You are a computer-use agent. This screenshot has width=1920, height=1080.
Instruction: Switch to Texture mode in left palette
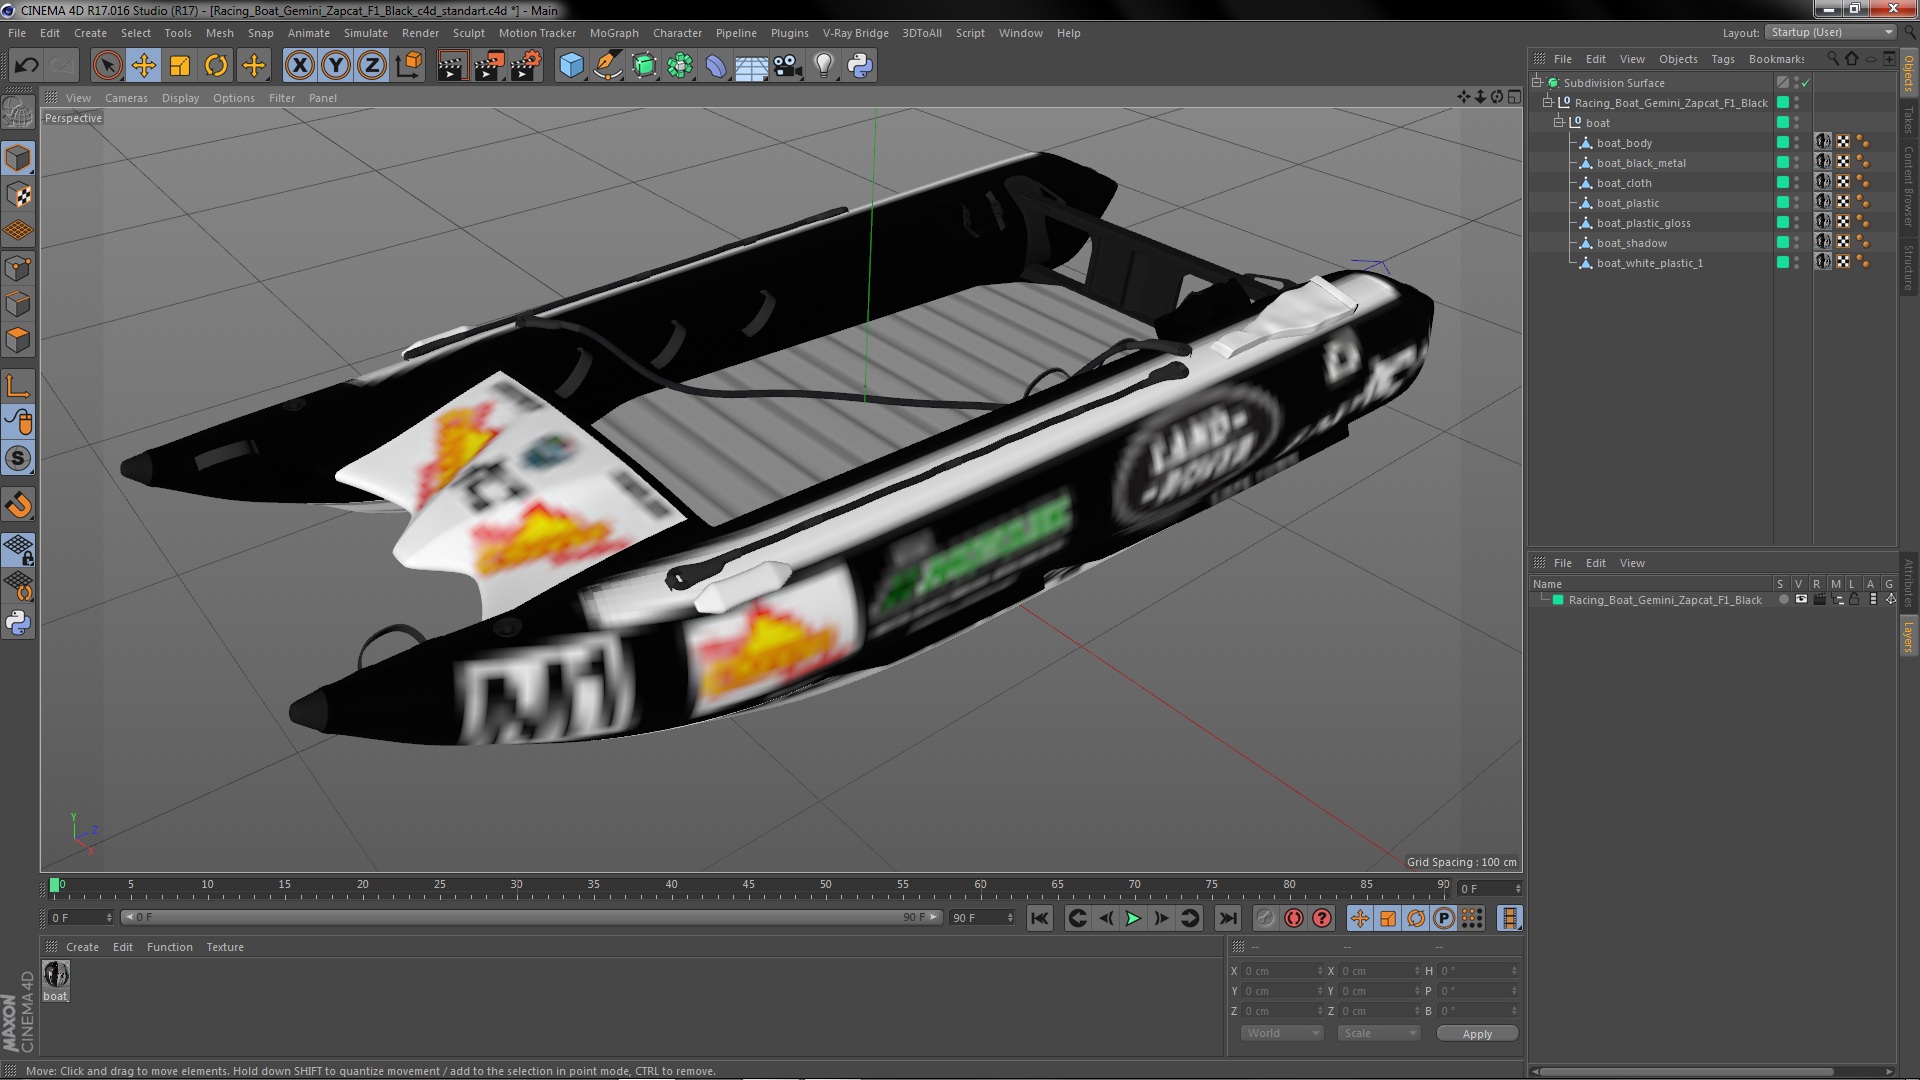[x=18, y=195]
